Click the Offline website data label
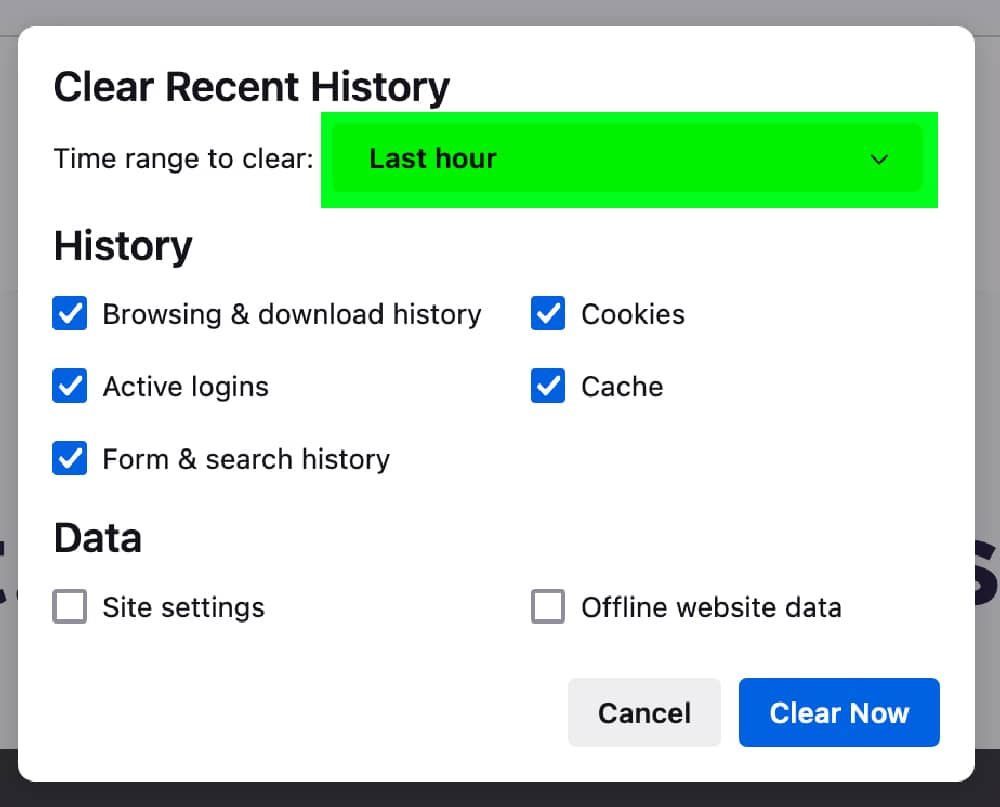 [x=711, y=607]
